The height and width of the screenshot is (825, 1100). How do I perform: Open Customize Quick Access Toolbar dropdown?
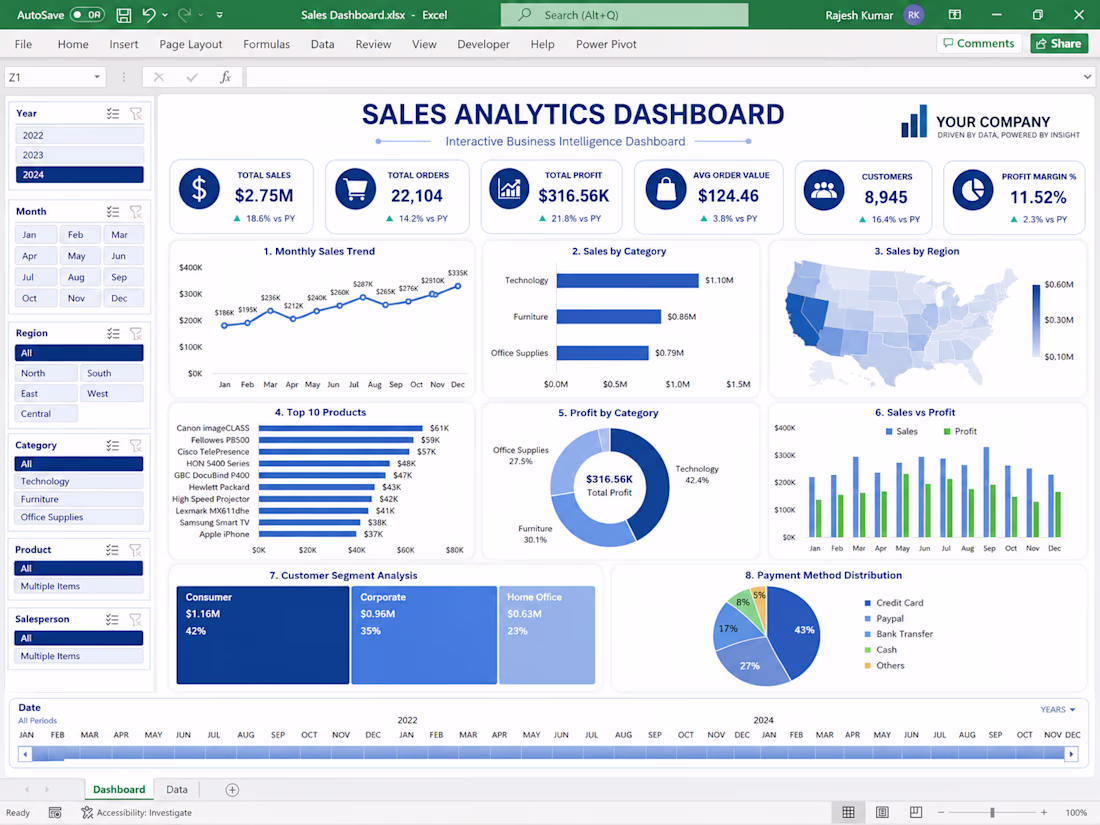[220, 15]
